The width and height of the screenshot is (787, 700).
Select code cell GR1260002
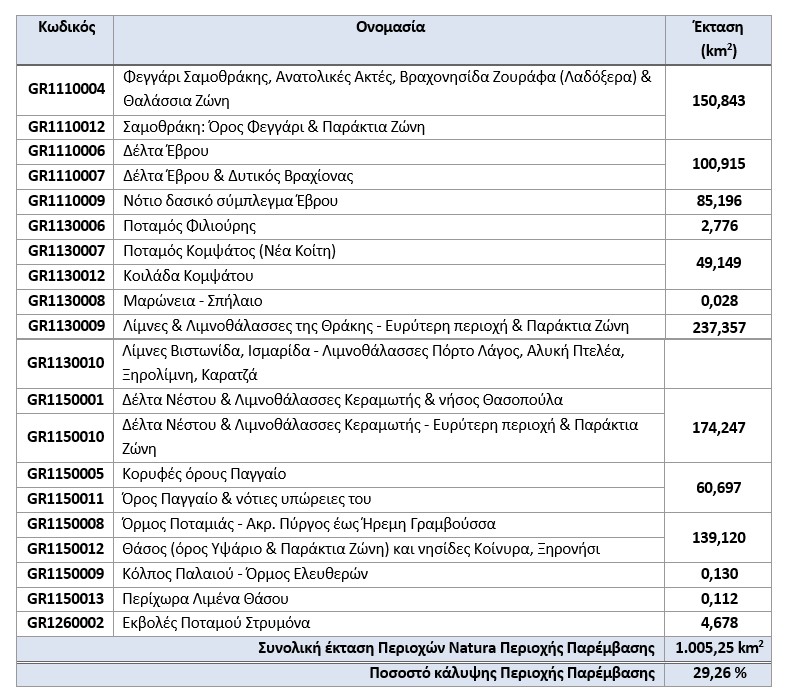66,623
